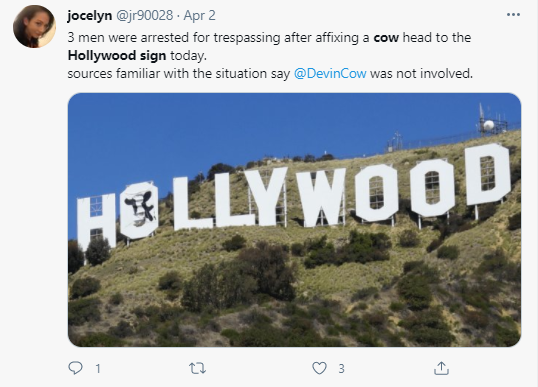Viewport: 538px width, 387px height.
Task: Click the radio tower in the photo
Action: tap(490, 120)
